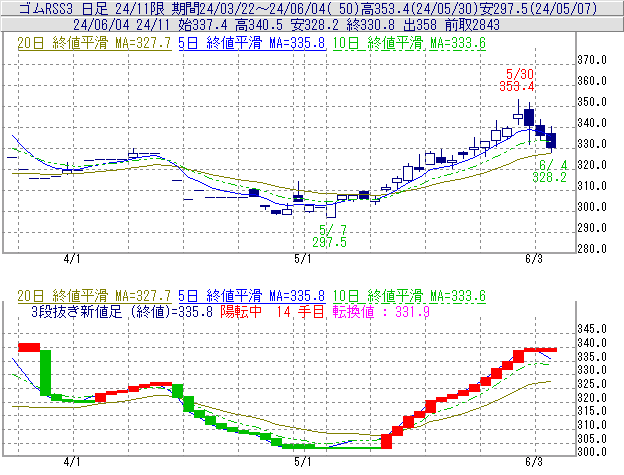Click the red reversal block at bottom of lower chart
Viewport: 624px width, 475px height.
click(386, 442)
